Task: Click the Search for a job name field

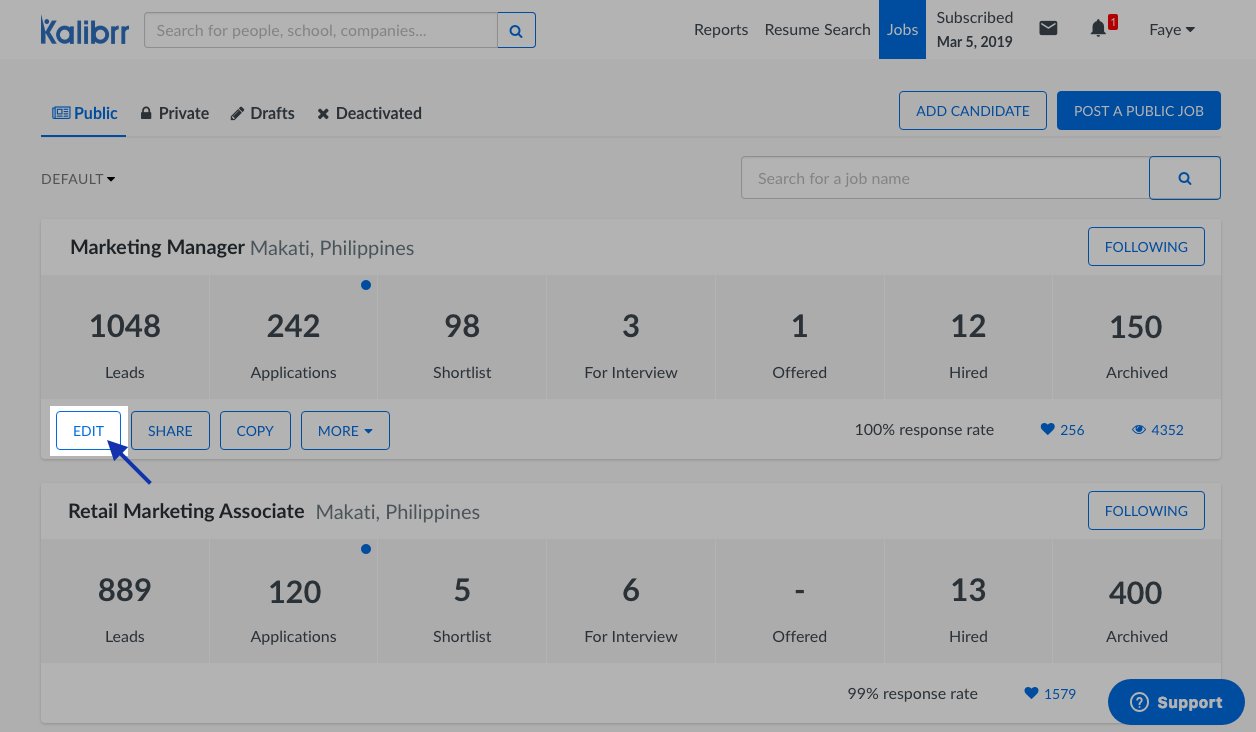Action: [944, 178]
